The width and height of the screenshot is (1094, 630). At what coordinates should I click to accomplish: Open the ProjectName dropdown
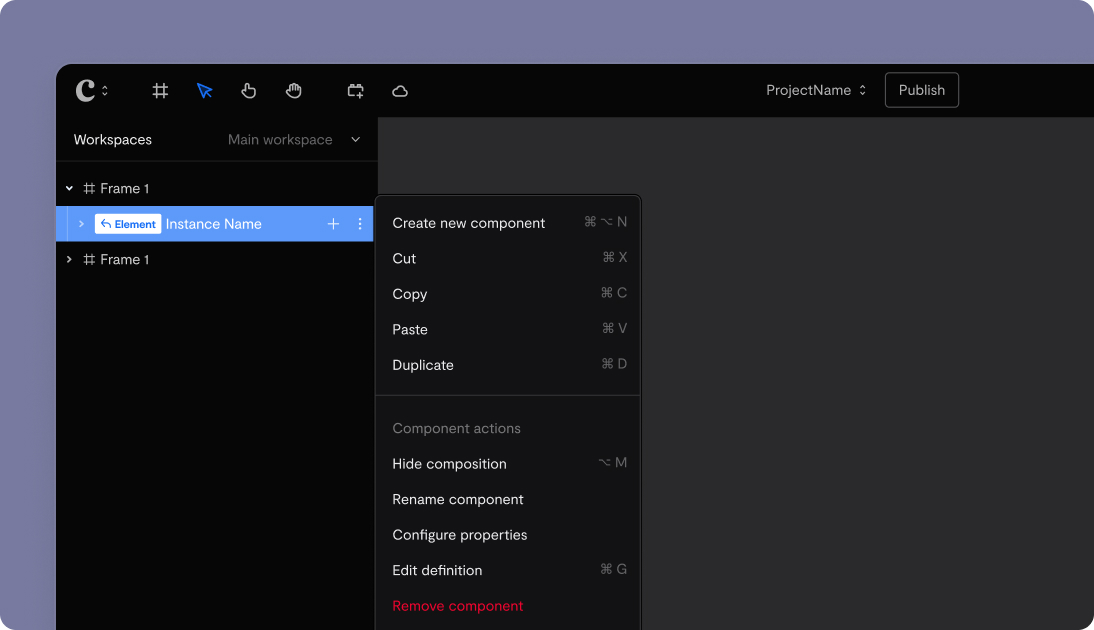coord(816,90)
